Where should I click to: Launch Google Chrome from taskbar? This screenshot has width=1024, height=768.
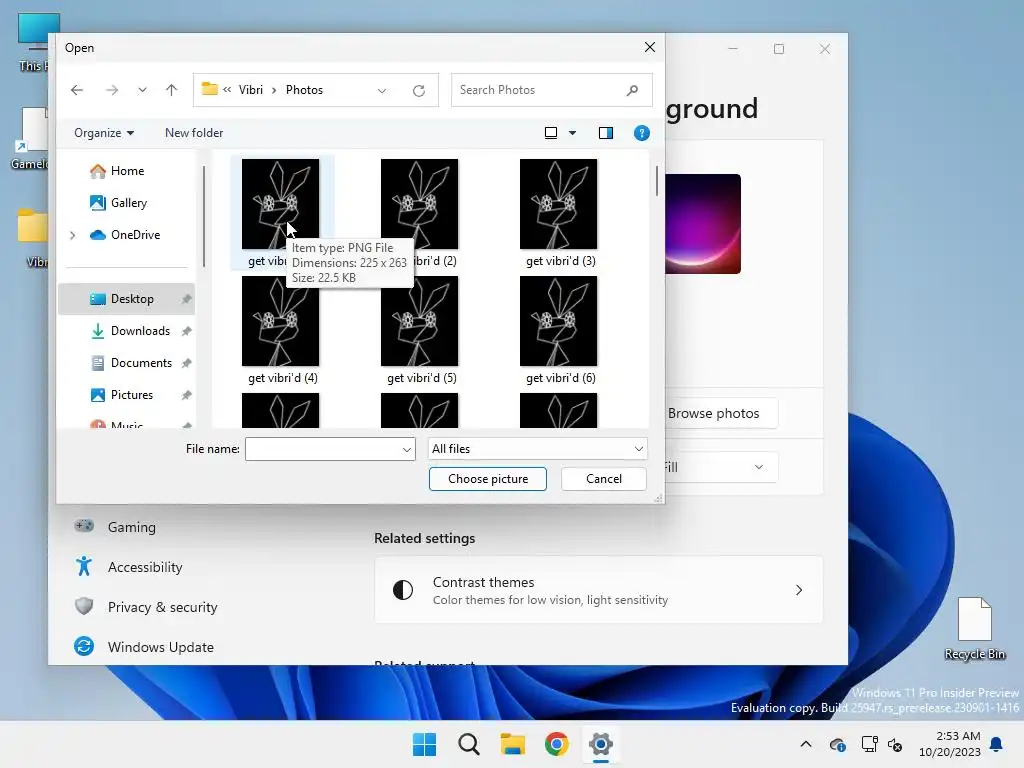point(556,744)
